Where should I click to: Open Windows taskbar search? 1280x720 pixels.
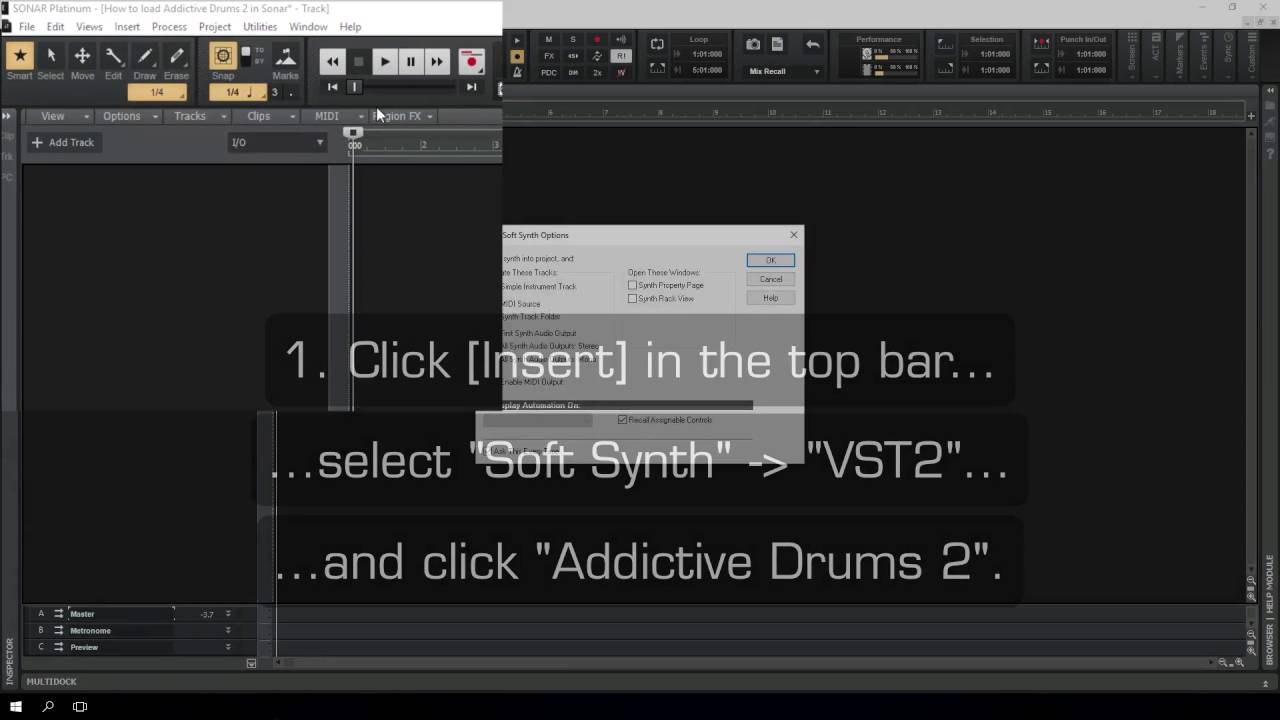point(48,706)
